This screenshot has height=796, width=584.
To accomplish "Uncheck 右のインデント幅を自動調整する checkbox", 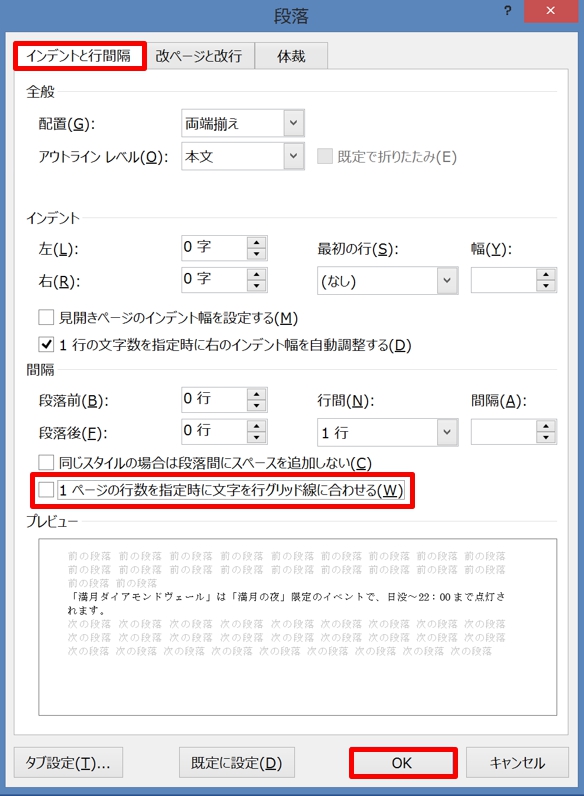I will 46,345.
